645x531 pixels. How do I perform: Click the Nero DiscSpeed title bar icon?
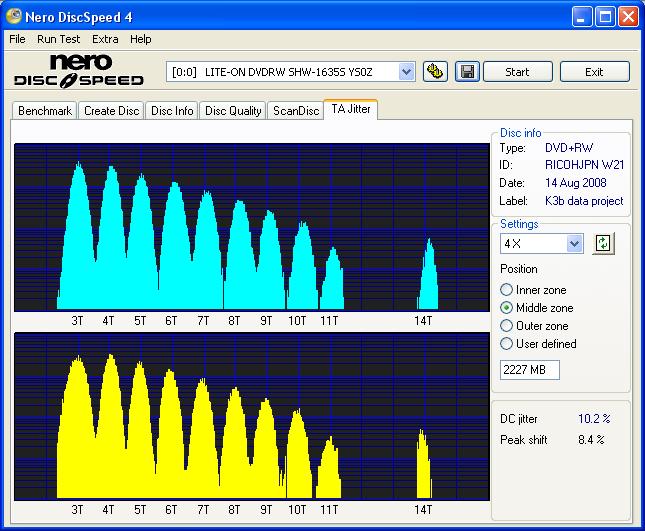14,16
